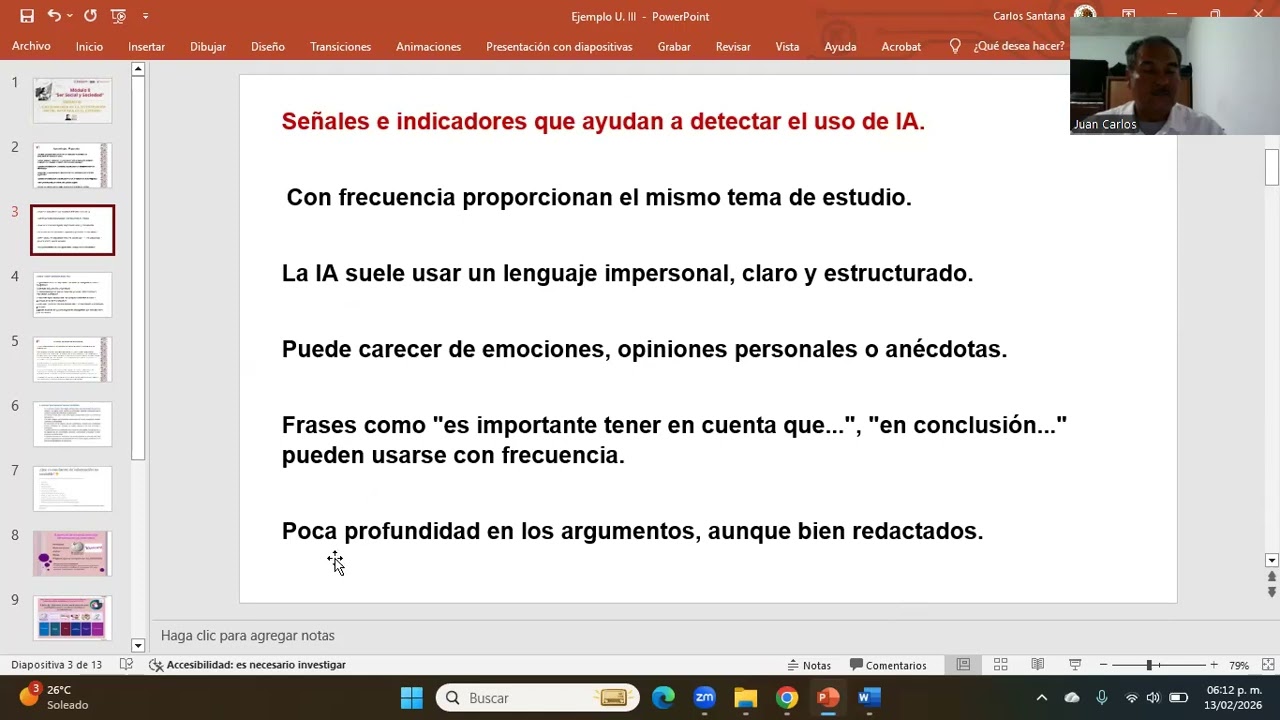
Task: Open Word from taskbar
Action: 869,698
